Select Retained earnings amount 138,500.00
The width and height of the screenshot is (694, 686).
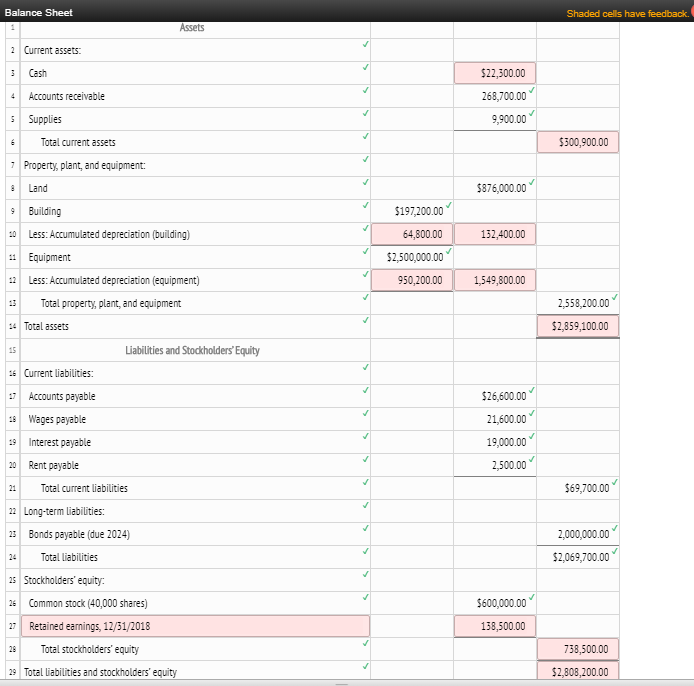494,626
